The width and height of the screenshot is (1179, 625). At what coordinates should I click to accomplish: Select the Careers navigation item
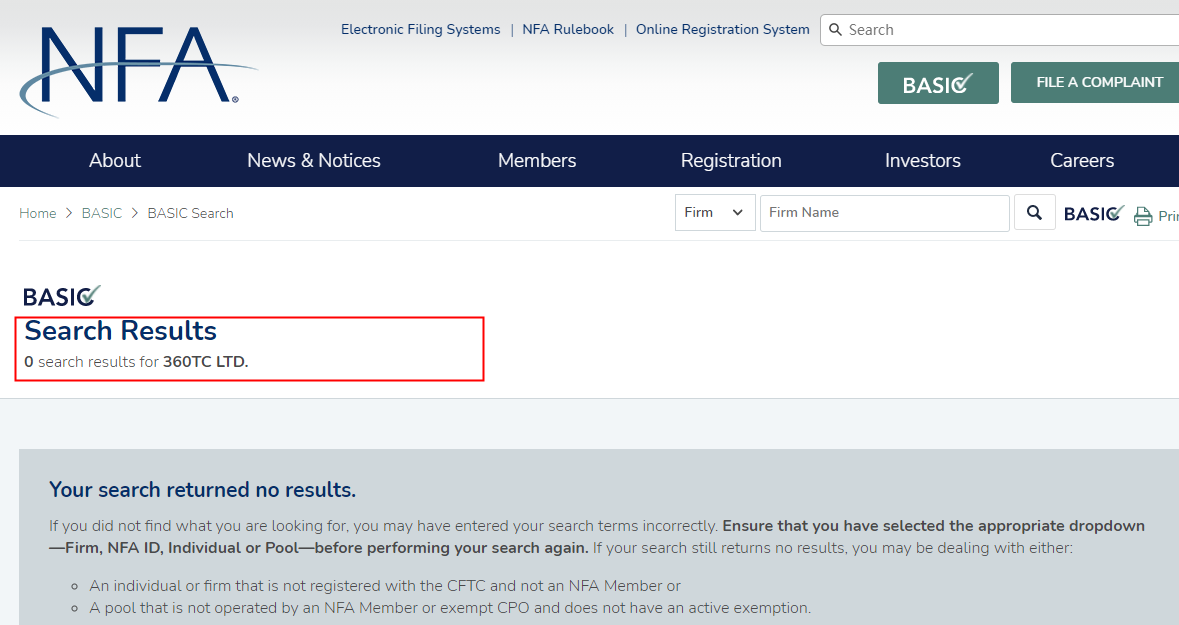(1081, 161)
